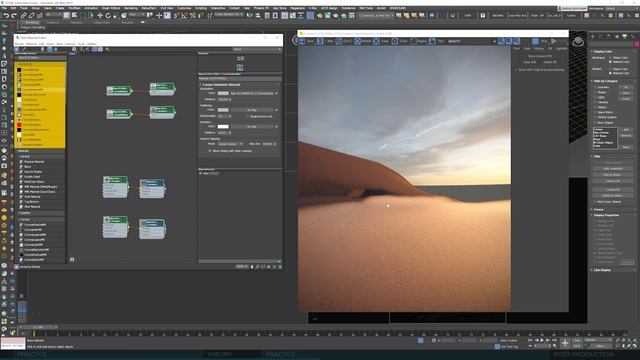Image resolution: width=640 pixels, height=360 pixels.
Task: Toggle Store with original postprocessing checkbox
Action: [x=516, y=70]
